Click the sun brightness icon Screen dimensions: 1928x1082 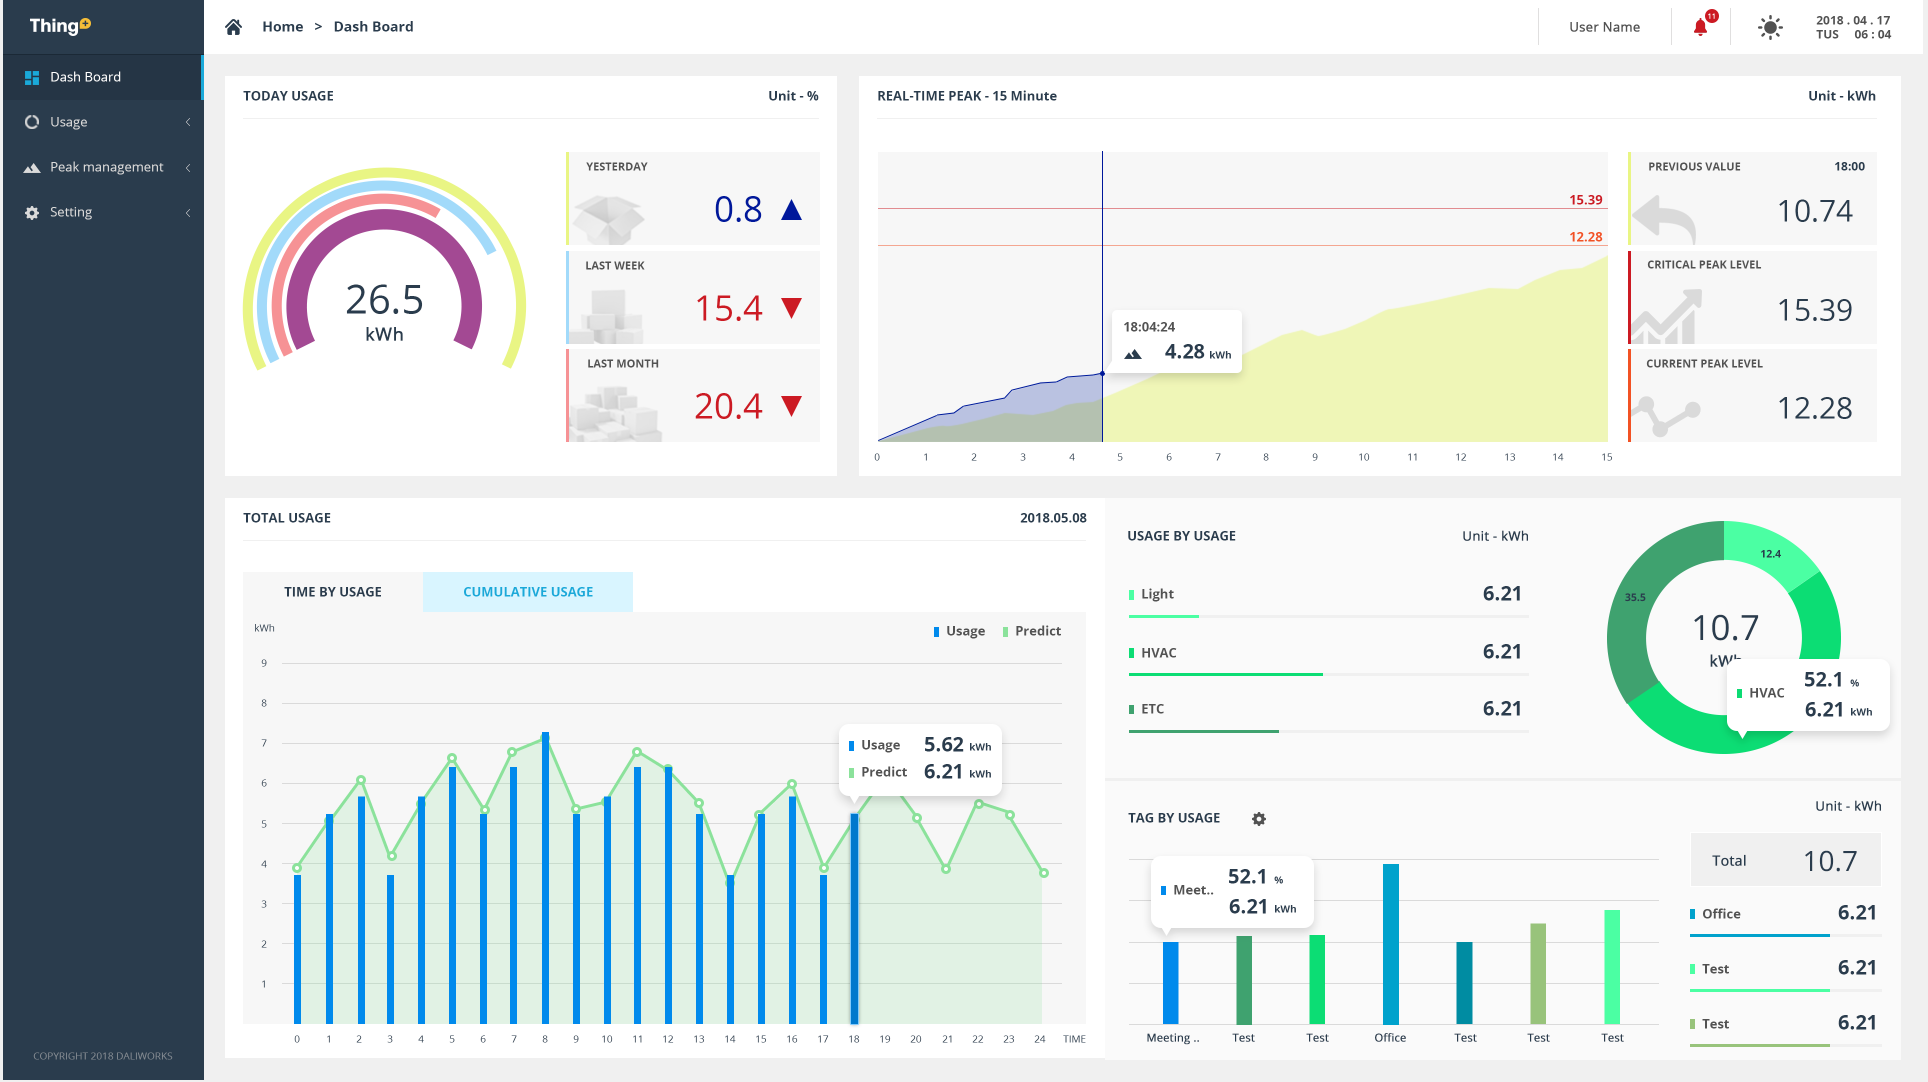(1770, 27)
